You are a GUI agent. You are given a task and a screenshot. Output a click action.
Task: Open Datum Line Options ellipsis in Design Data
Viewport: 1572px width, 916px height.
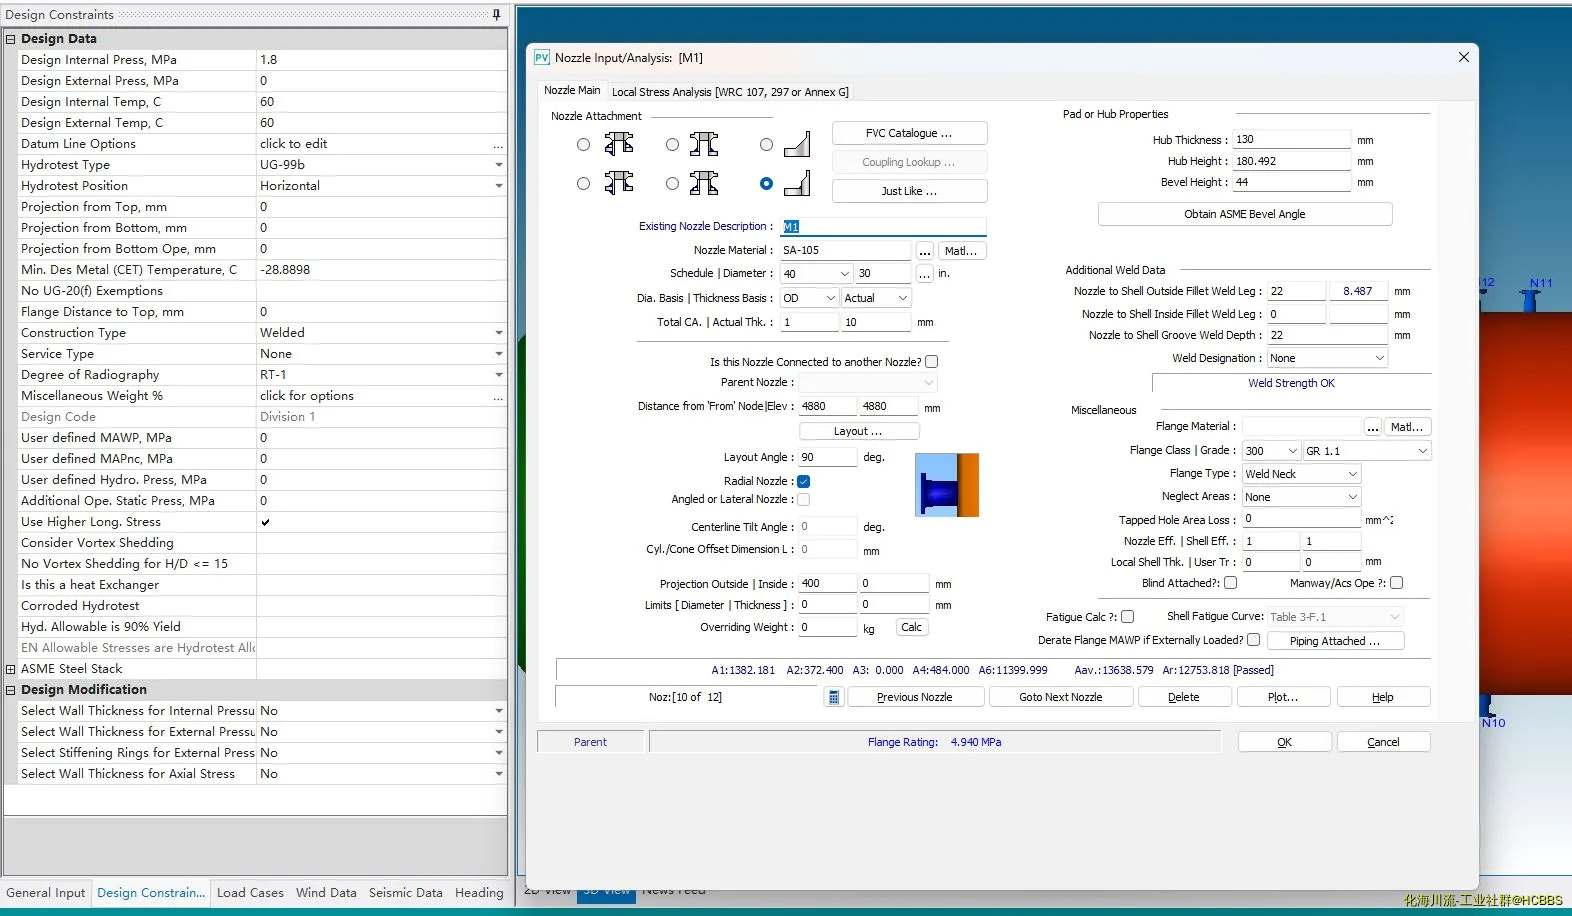[498, 144]
